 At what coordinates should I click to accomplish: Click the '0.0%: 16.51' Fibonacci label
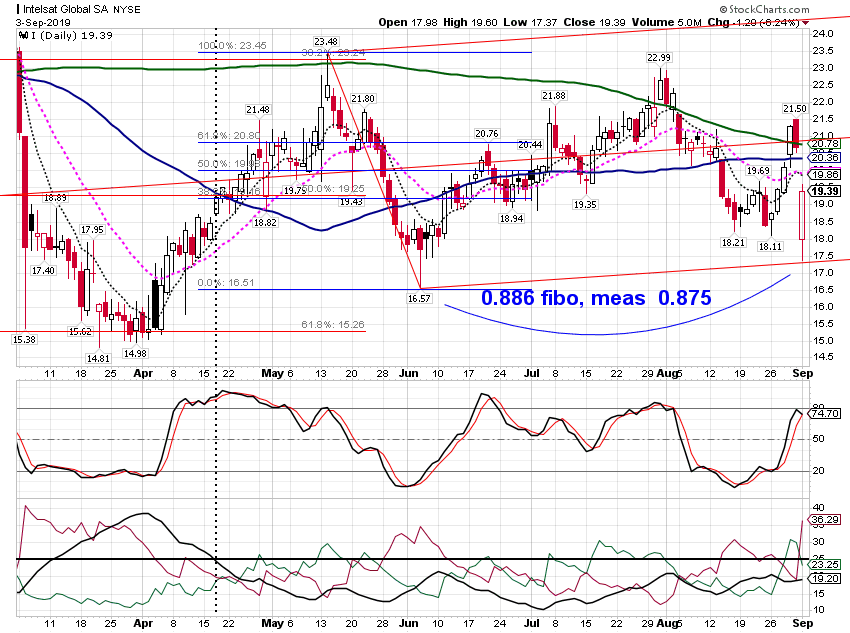[x=226, y=282]
